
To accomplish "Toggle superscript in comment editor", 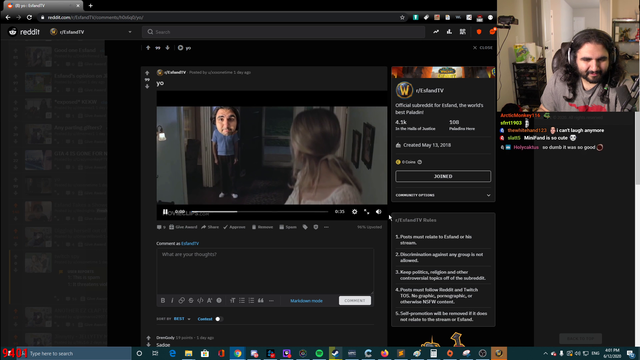I will pyautogui.click(x=210, y=300).
